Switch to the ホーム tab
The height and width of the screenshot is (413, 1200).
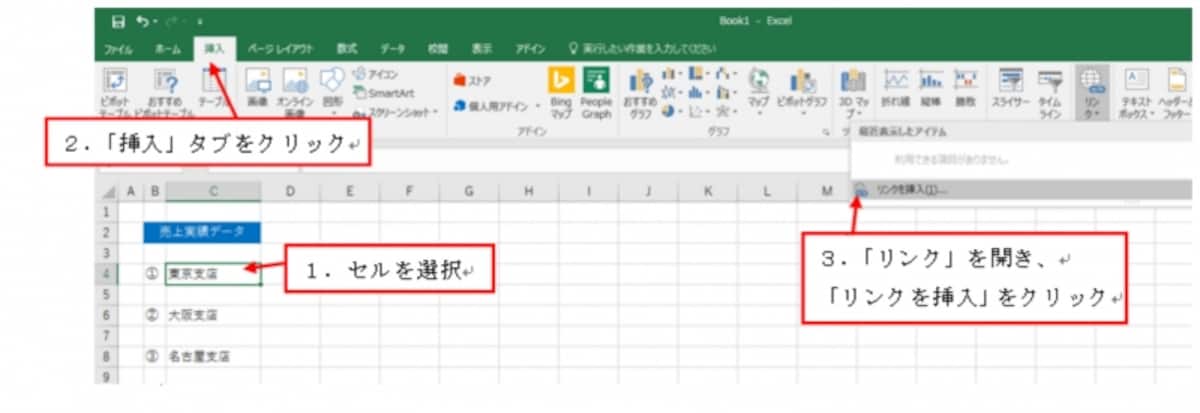(x=168, y=48)
